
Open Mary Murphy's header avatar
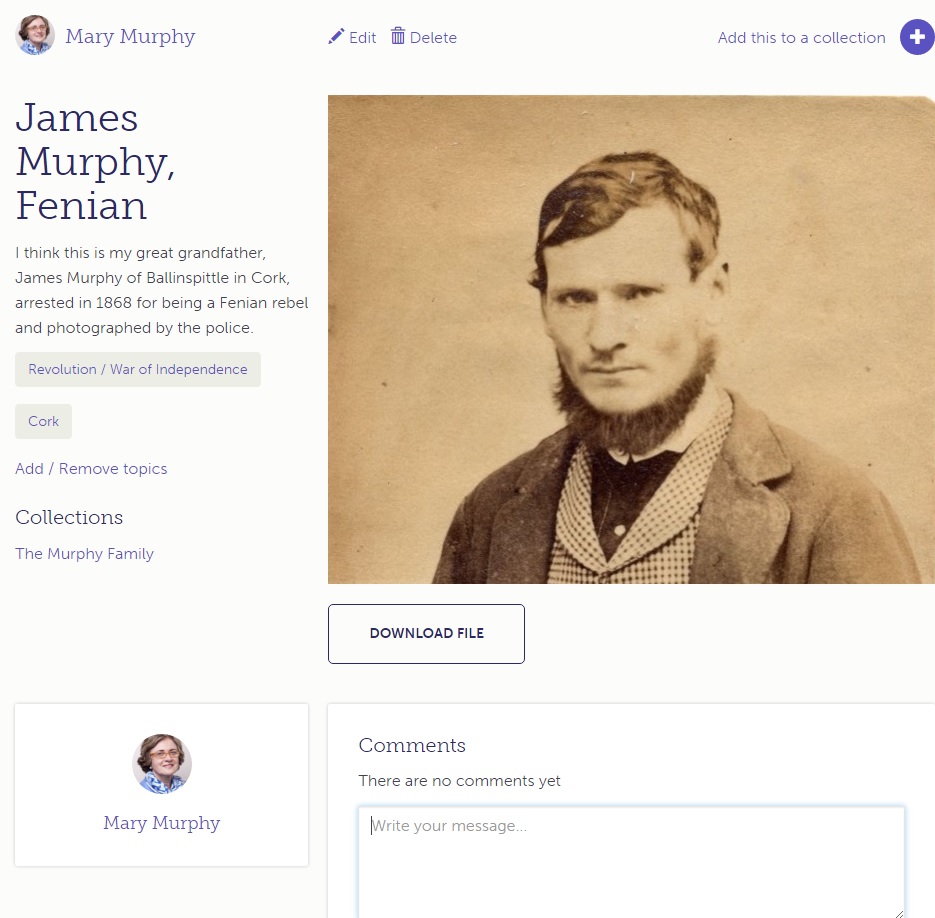[35, 35]
